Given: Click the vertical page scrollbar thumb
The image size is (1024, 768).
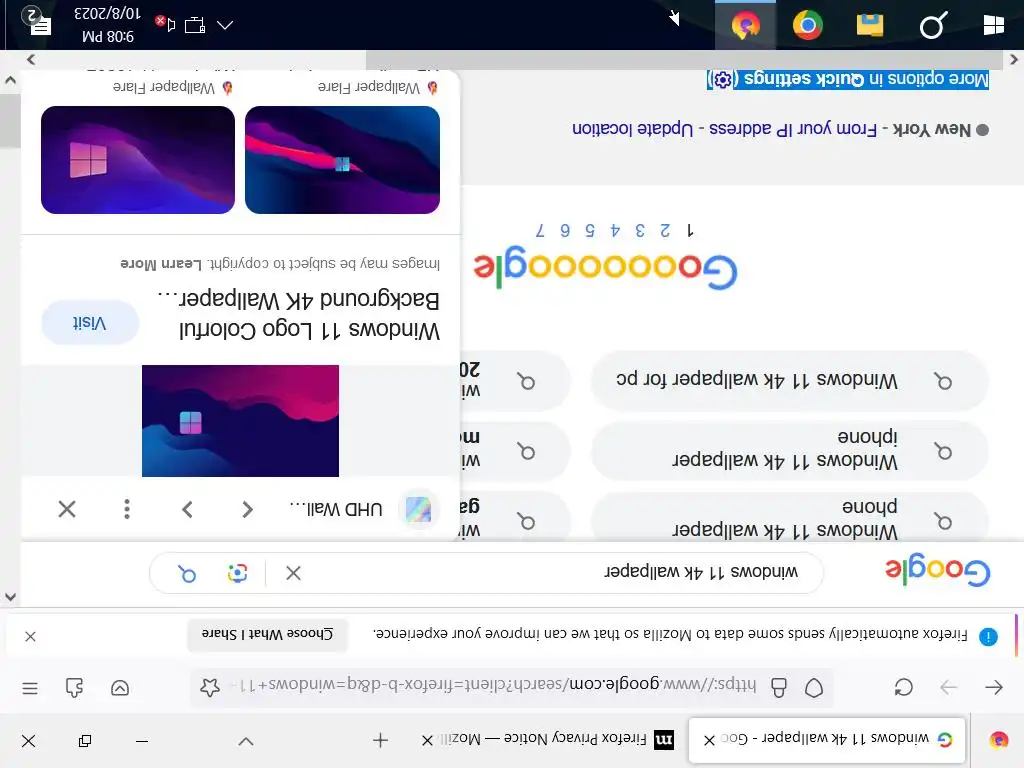Looking at the screenshot, I should [10, 121].
